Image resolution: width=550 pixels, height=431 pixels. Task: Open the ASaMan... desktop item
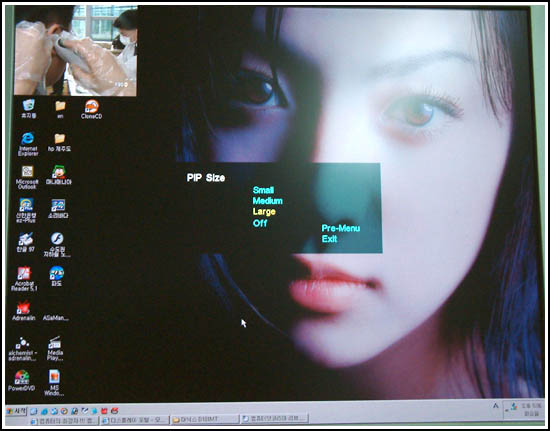coord(56,318)
